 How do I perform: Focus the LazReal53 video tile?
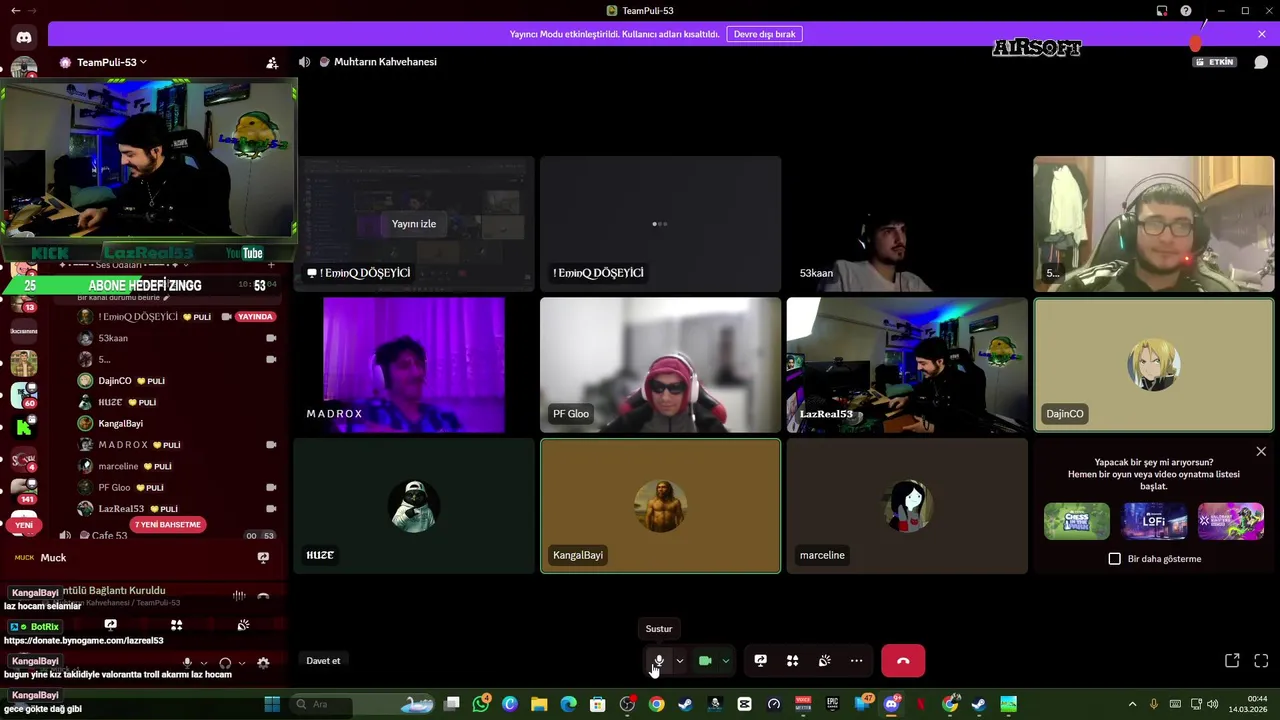(907, 365)
